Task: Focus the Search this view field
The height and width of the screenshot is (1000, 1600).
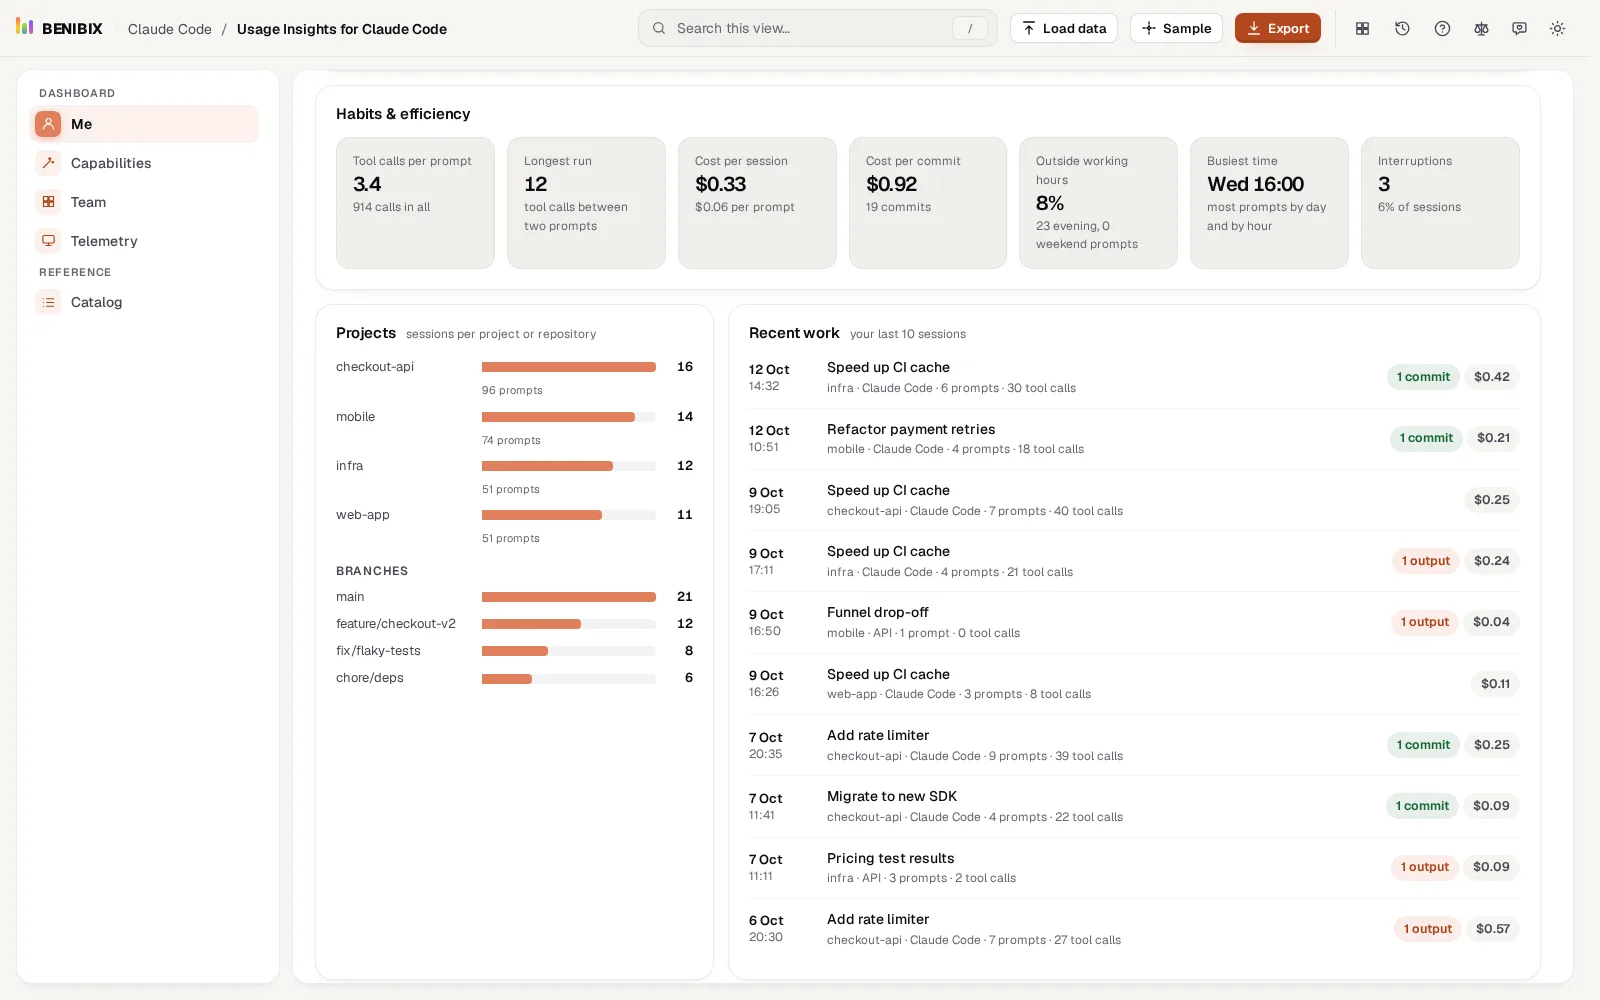Action: tap(817, 28)
